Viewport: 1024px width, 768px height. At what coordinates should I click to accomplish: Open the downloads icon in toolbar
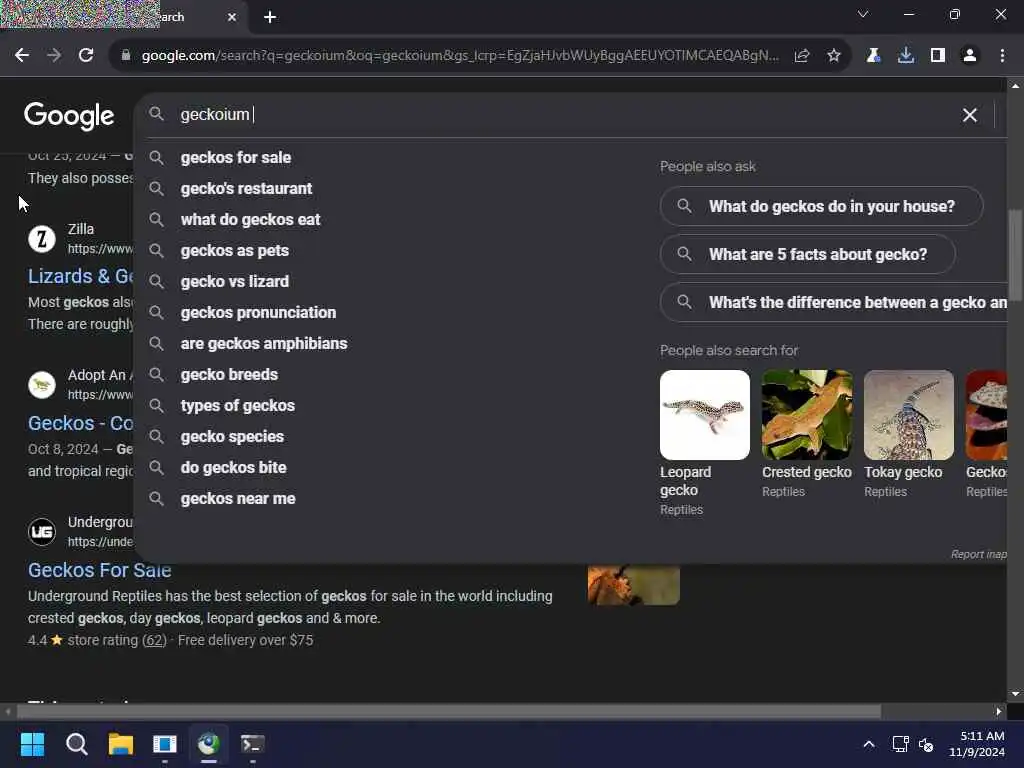906,56
